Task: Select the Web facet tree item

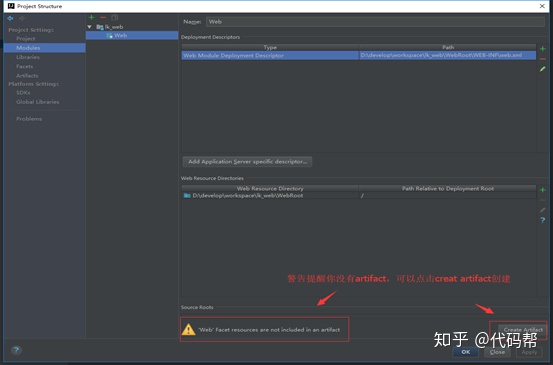Action: click(132, 35)
